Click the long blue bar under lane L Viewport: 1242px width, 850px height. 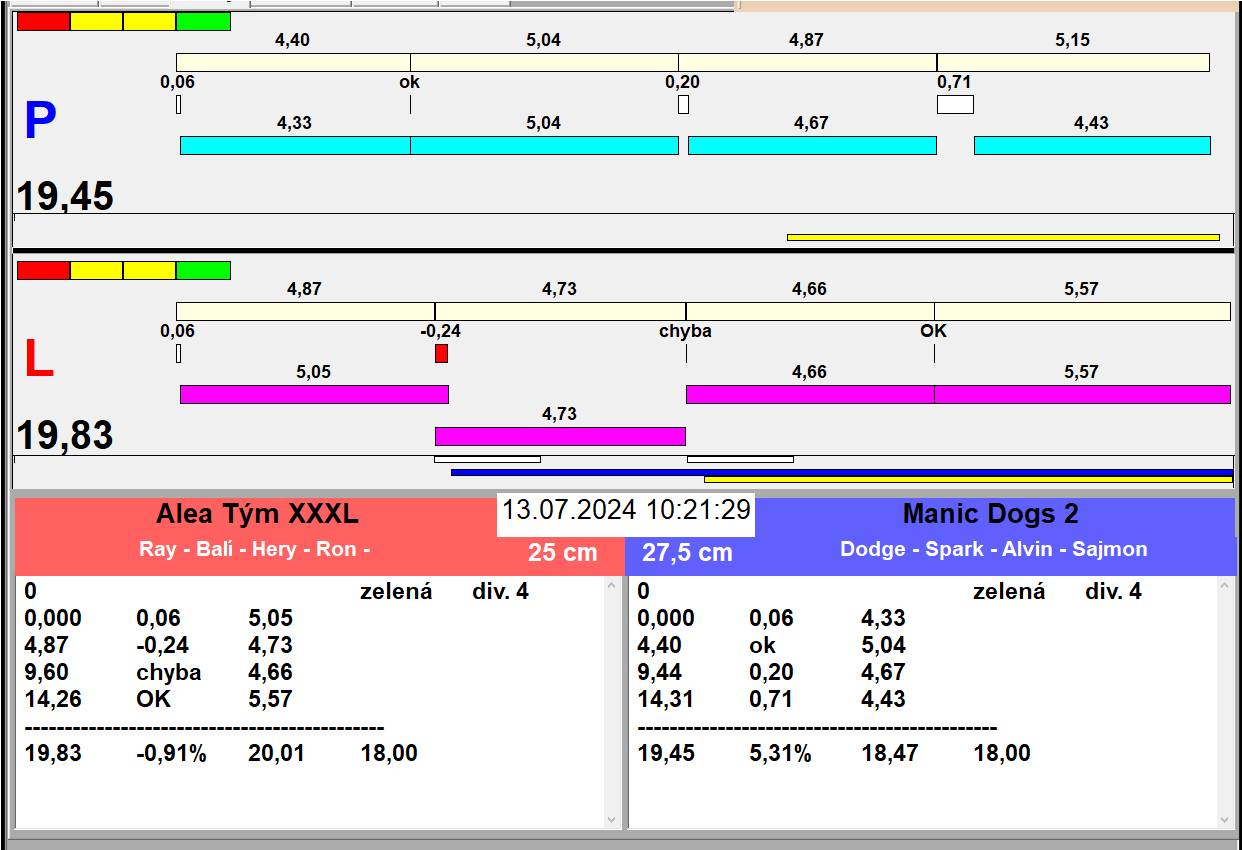pyautogui.click(x=841, y=472)
